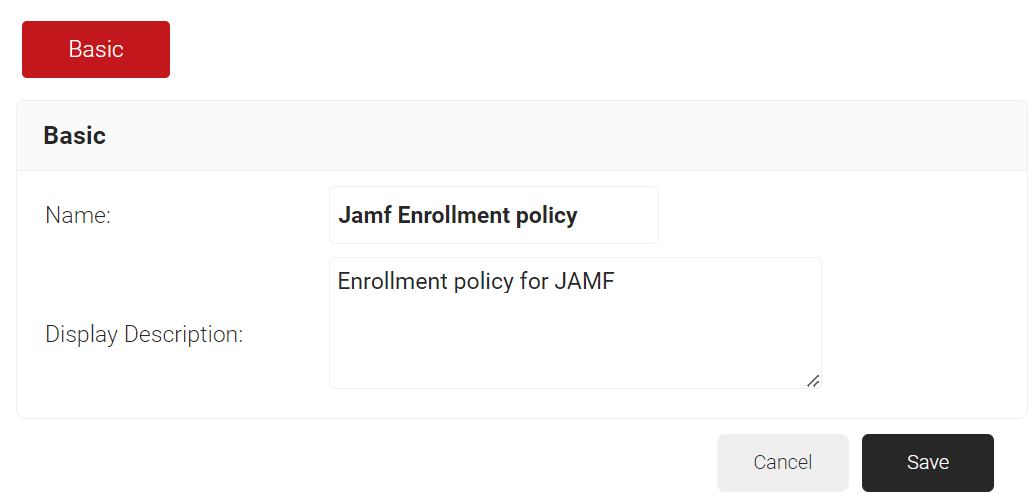Click the Display Description: label
Screen dimensions: 1035x501
[144, 334]
